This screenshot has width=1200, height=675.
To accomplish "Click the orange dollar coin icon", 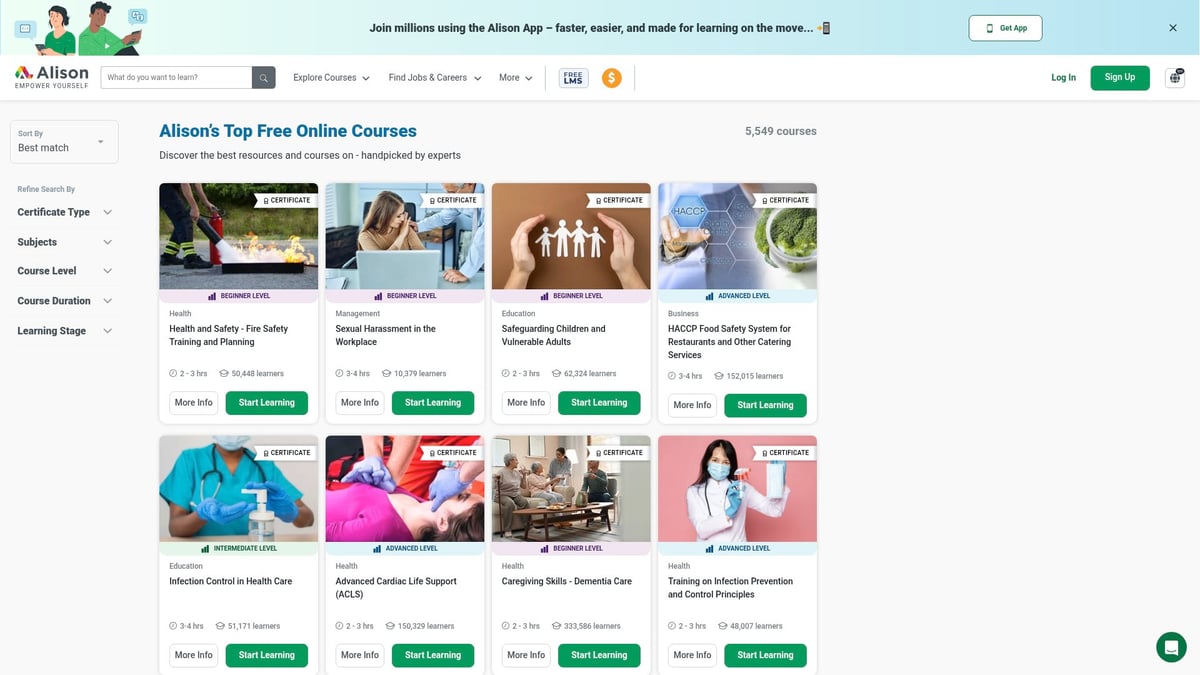I will [612, 77].
